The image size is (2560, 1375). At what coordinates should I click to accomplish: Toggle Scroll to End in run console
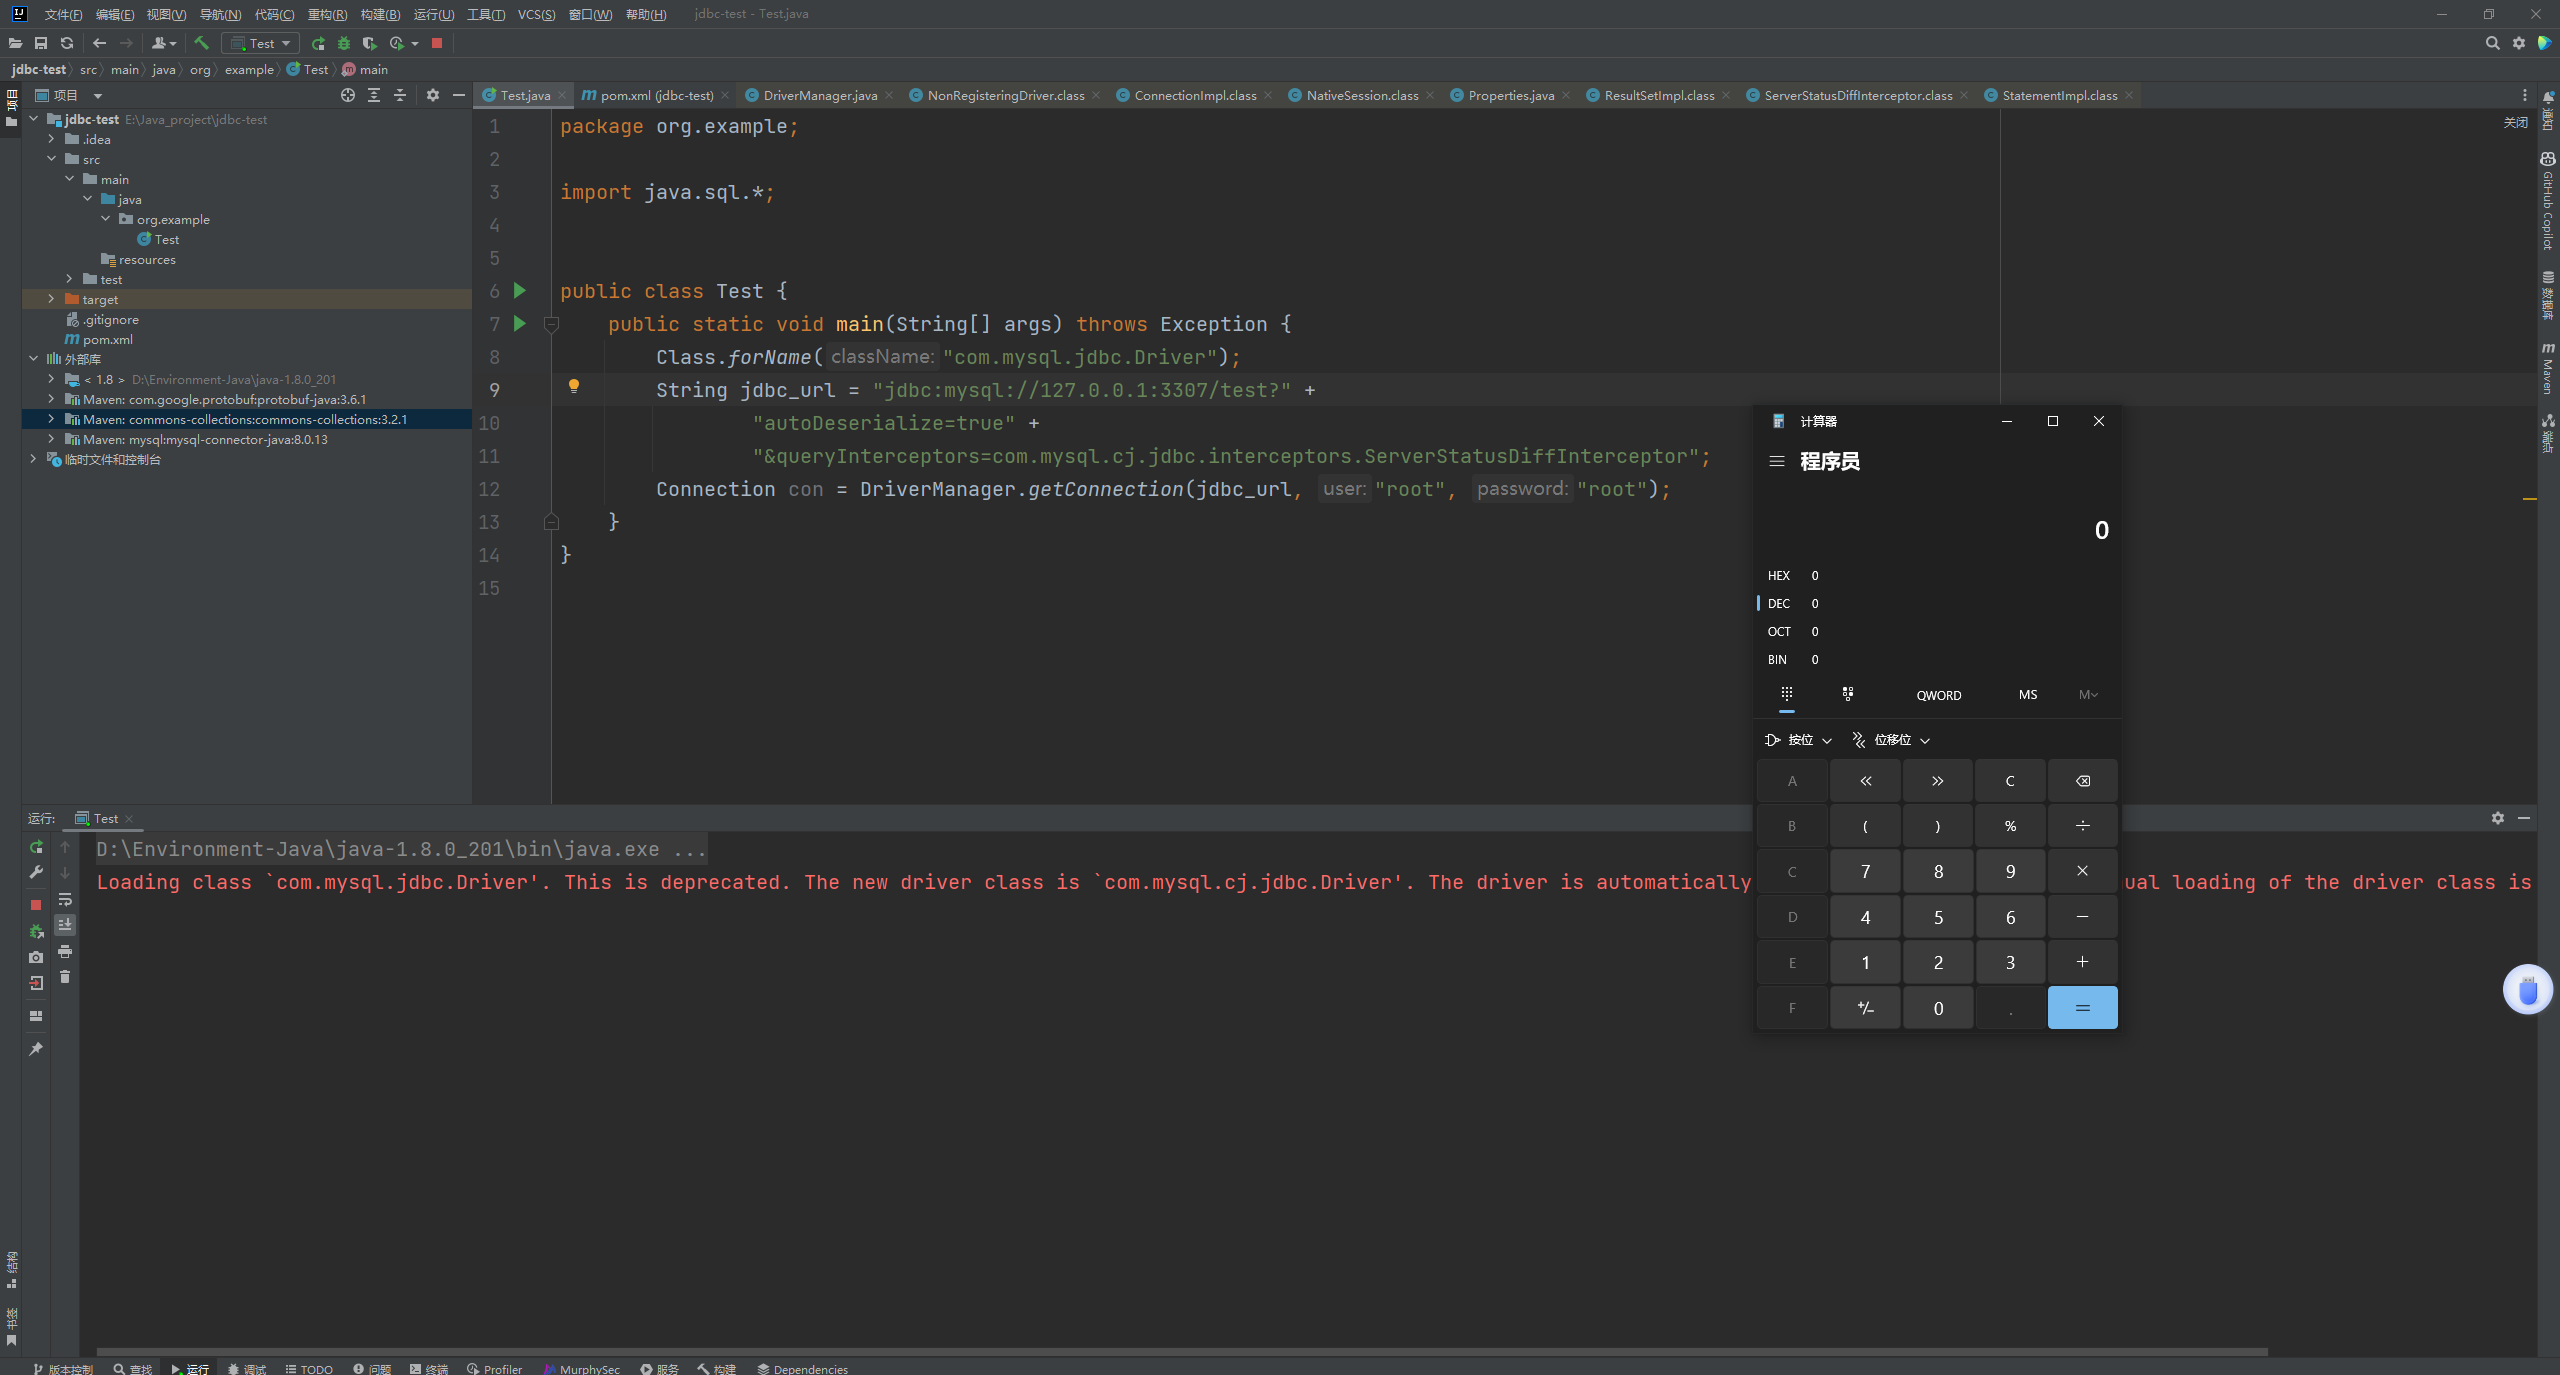click(x=65, y=925)
